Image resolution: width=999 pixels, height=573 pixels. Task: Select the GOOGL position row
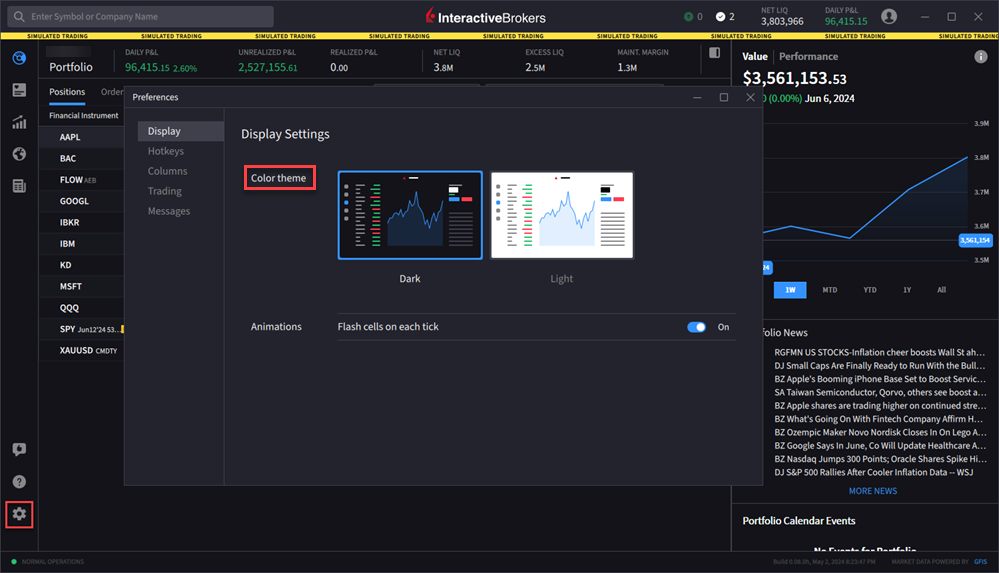click(82, 201)
